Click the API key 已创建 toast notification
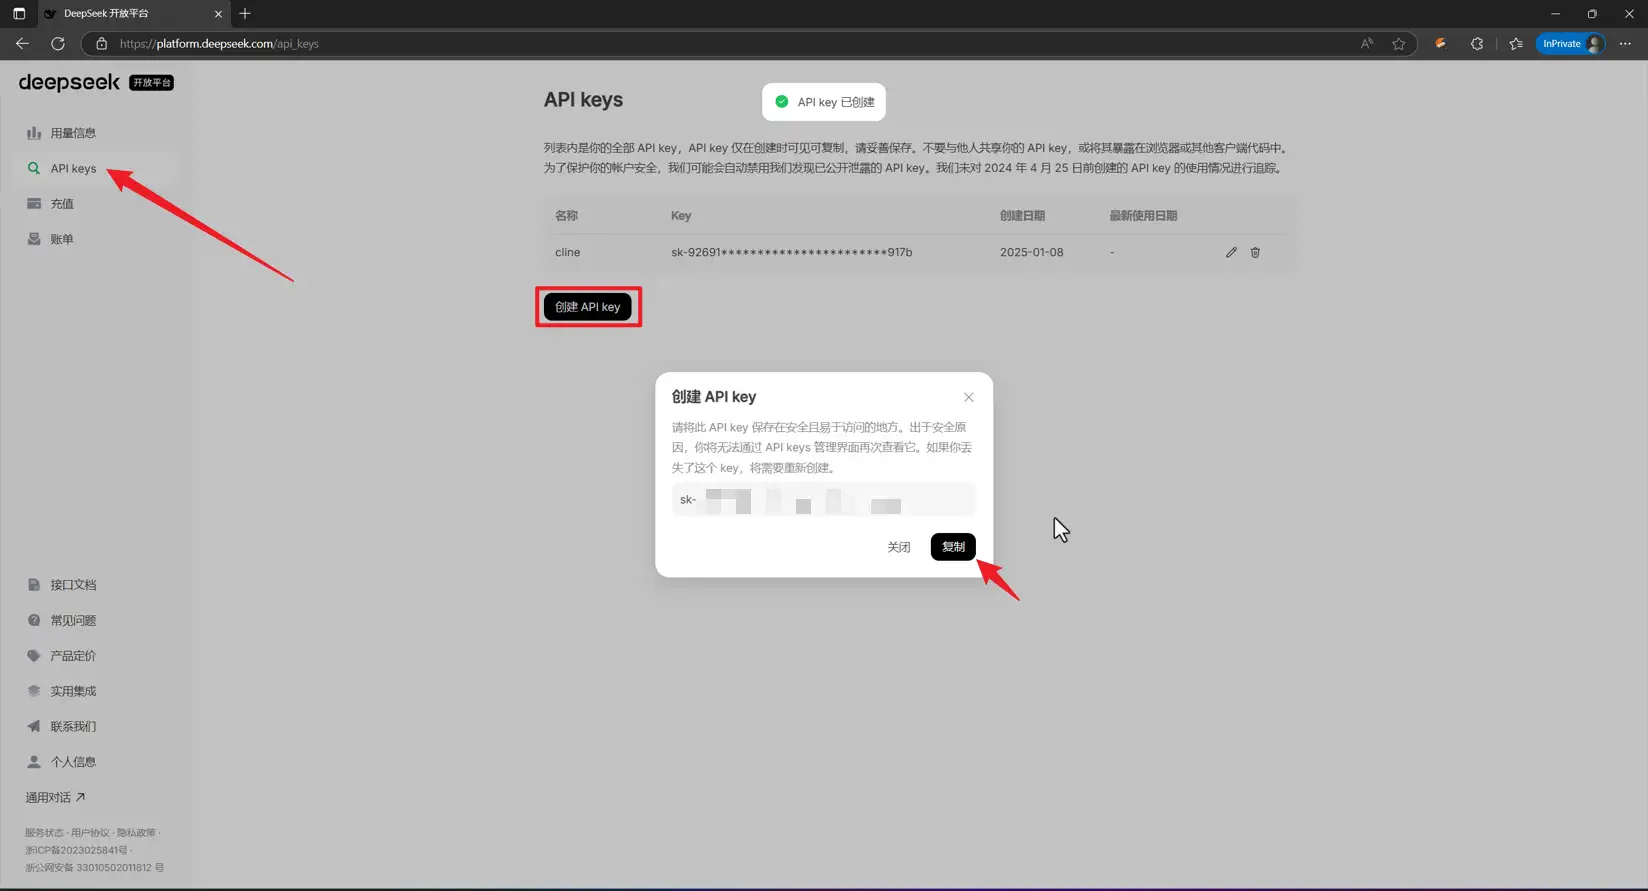Image resolution: width=1648 pixels, height=891 pixels. (824, 102)
